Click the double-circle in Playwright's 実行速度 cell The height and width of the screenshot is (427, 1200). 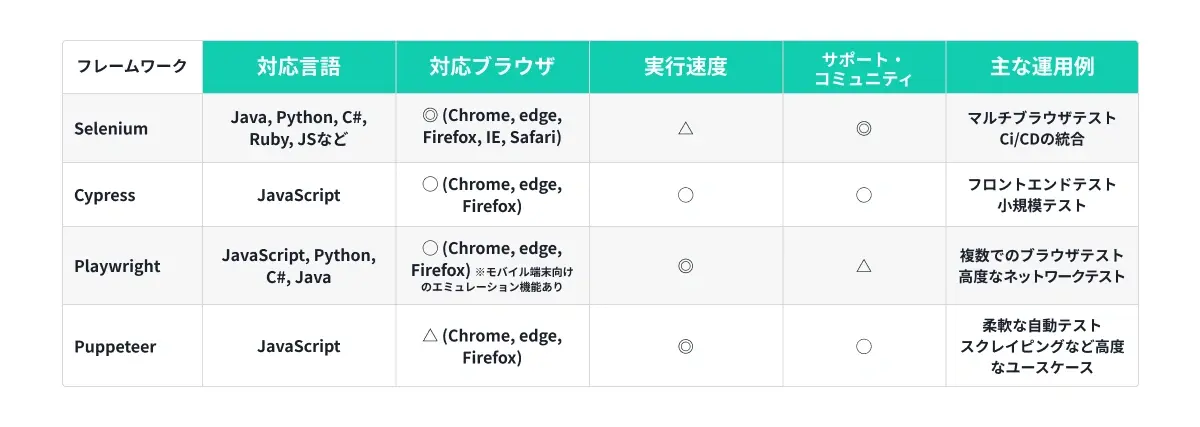[686, 266]
